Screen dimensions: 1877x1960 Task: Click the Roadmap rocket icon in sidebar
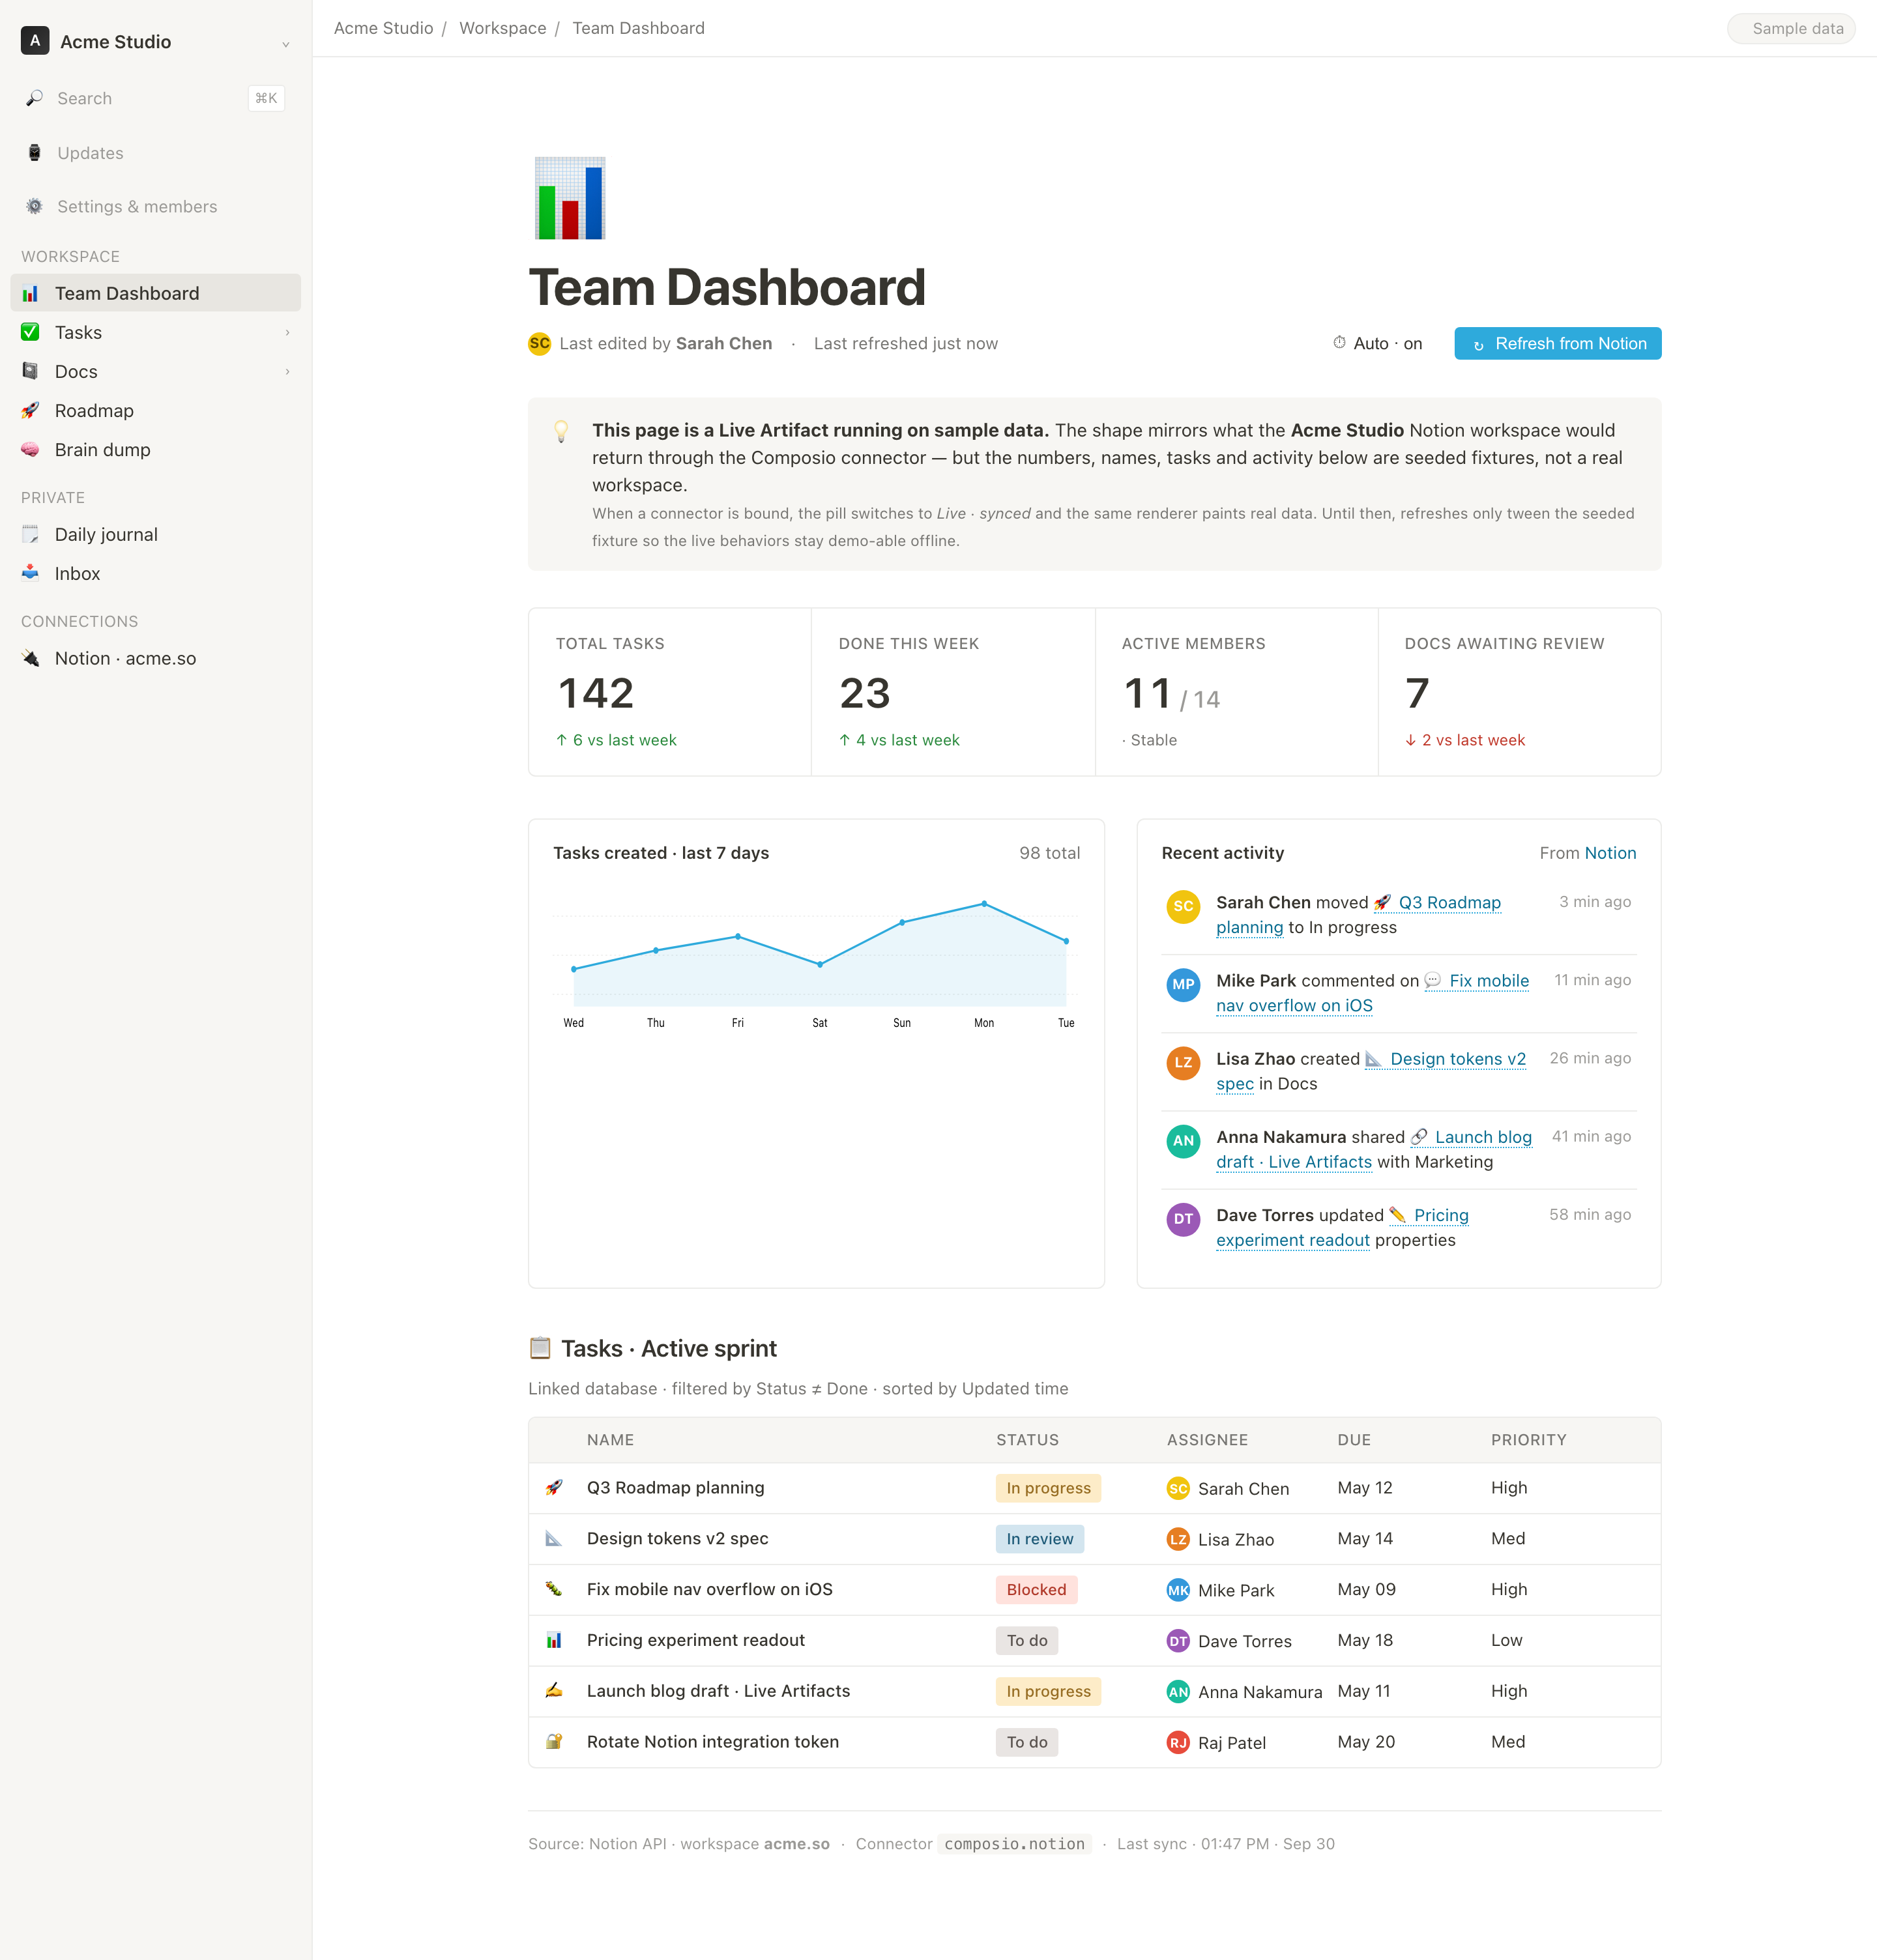coord(31,410)
